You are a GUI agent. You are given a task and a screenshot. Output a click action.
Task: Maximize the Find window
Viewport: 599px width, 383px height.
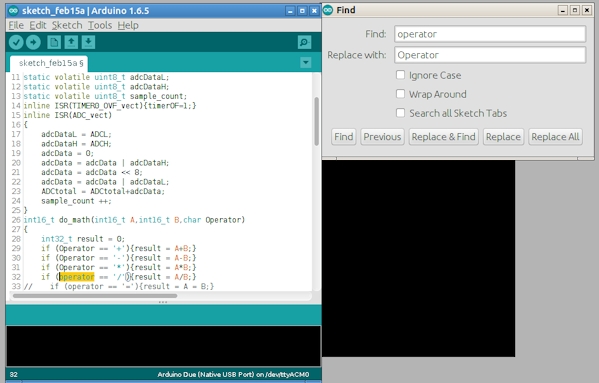[x=575, y=10]
